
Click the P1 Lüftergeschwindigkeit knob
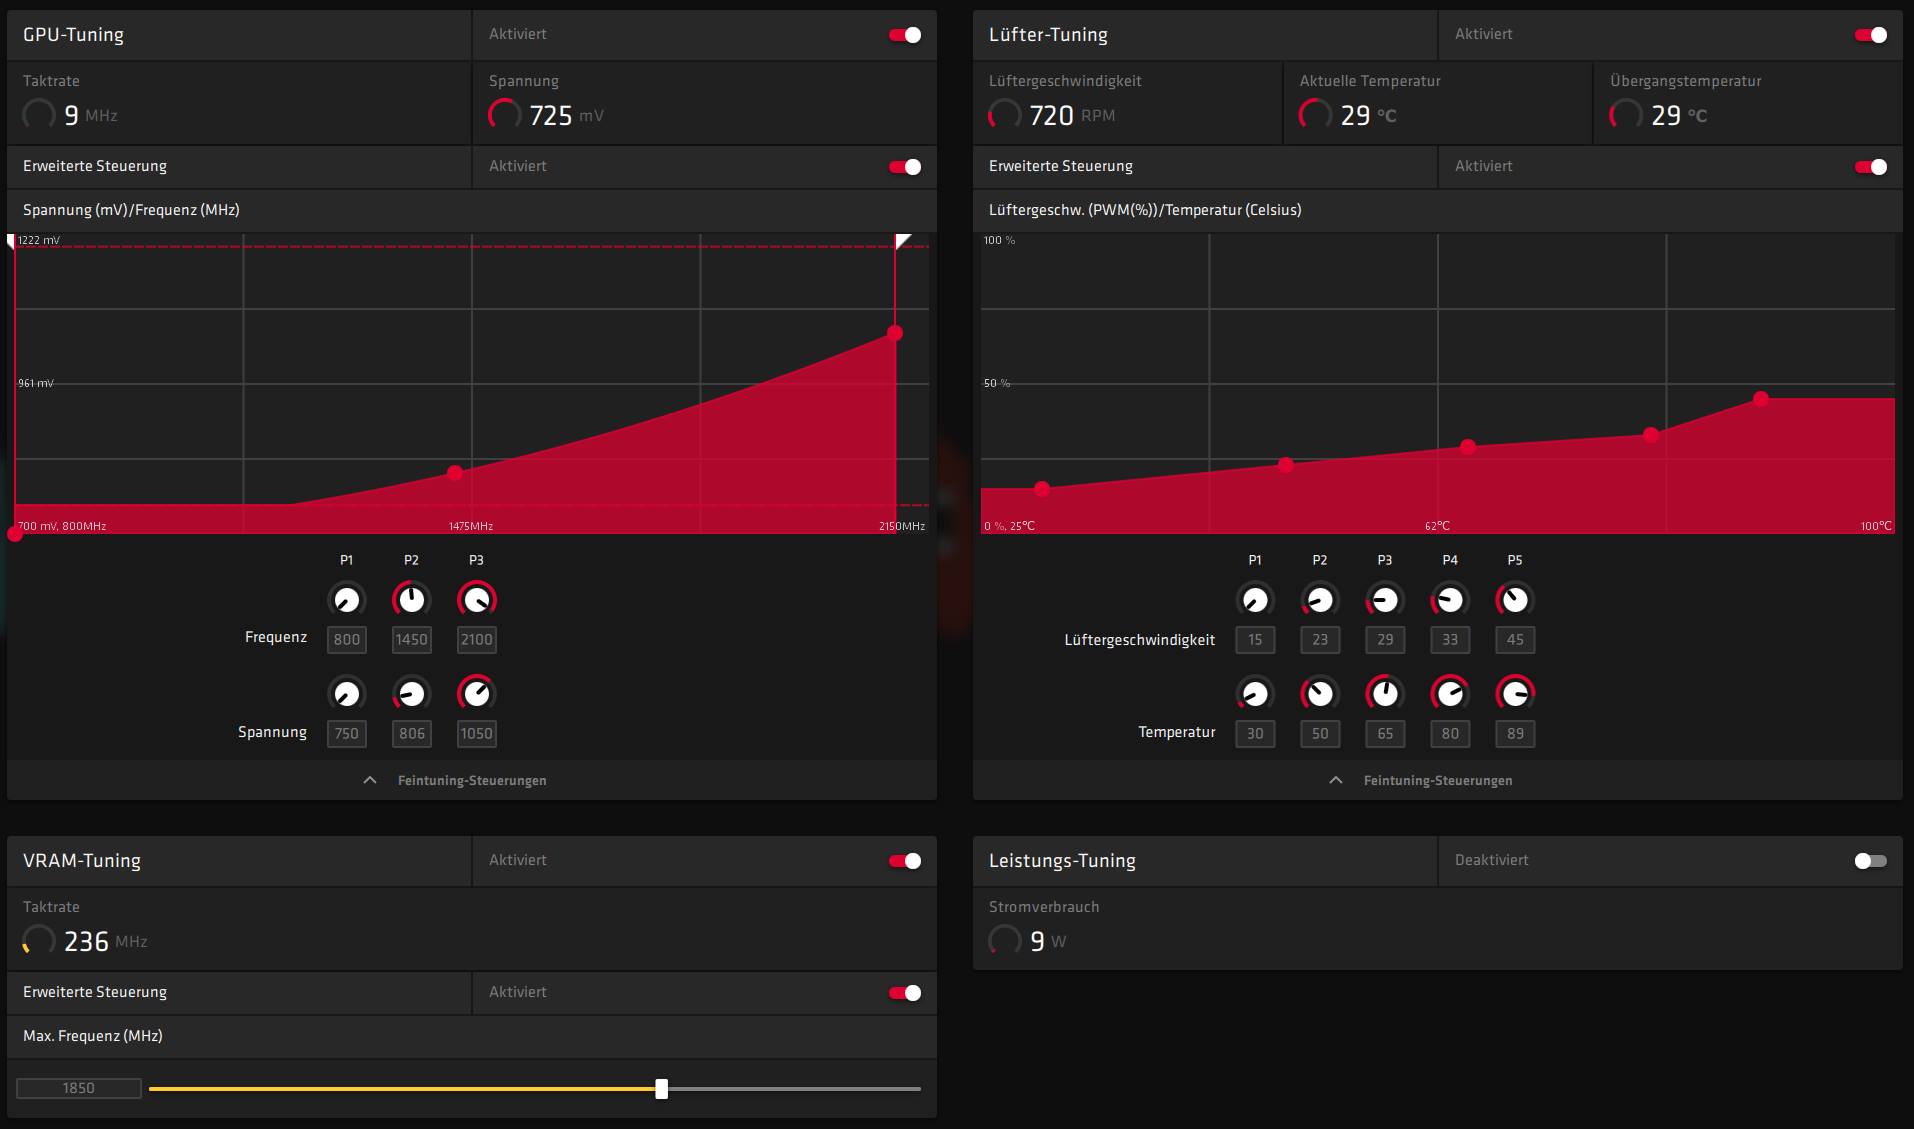[x=1255, y=600]
